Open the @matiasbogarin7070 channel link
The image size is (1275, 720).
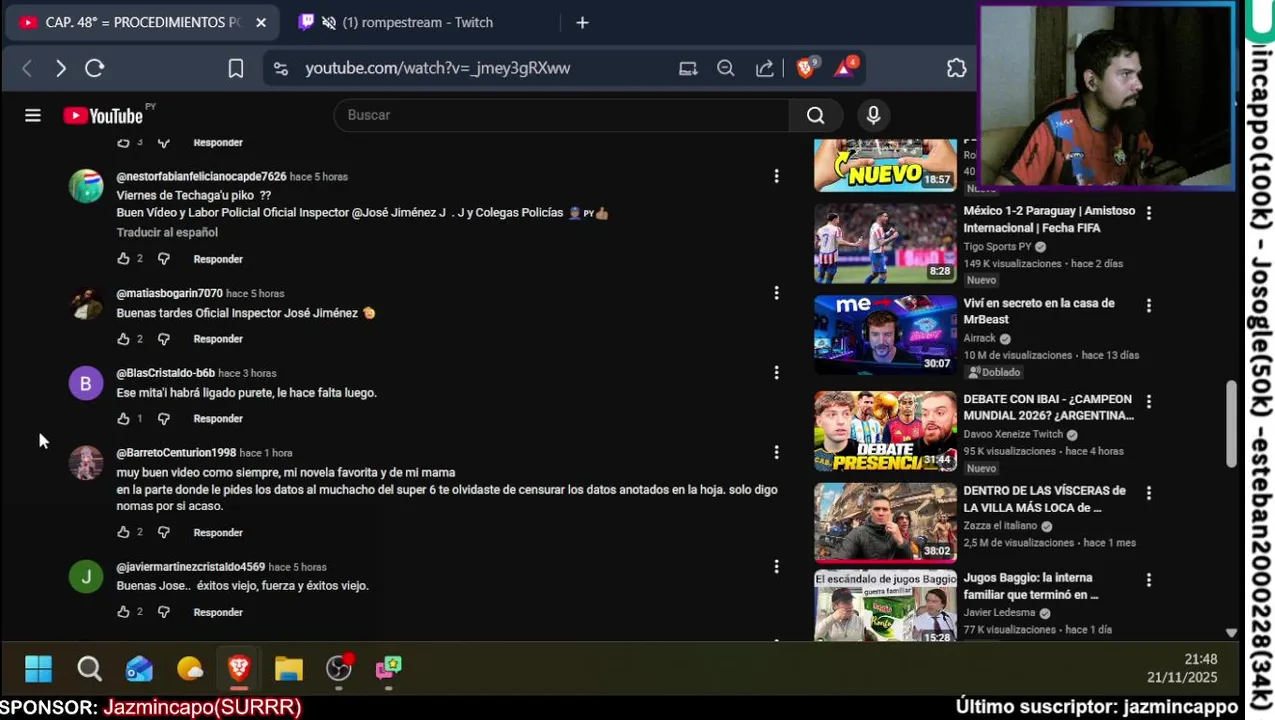[x=169, y=293]
